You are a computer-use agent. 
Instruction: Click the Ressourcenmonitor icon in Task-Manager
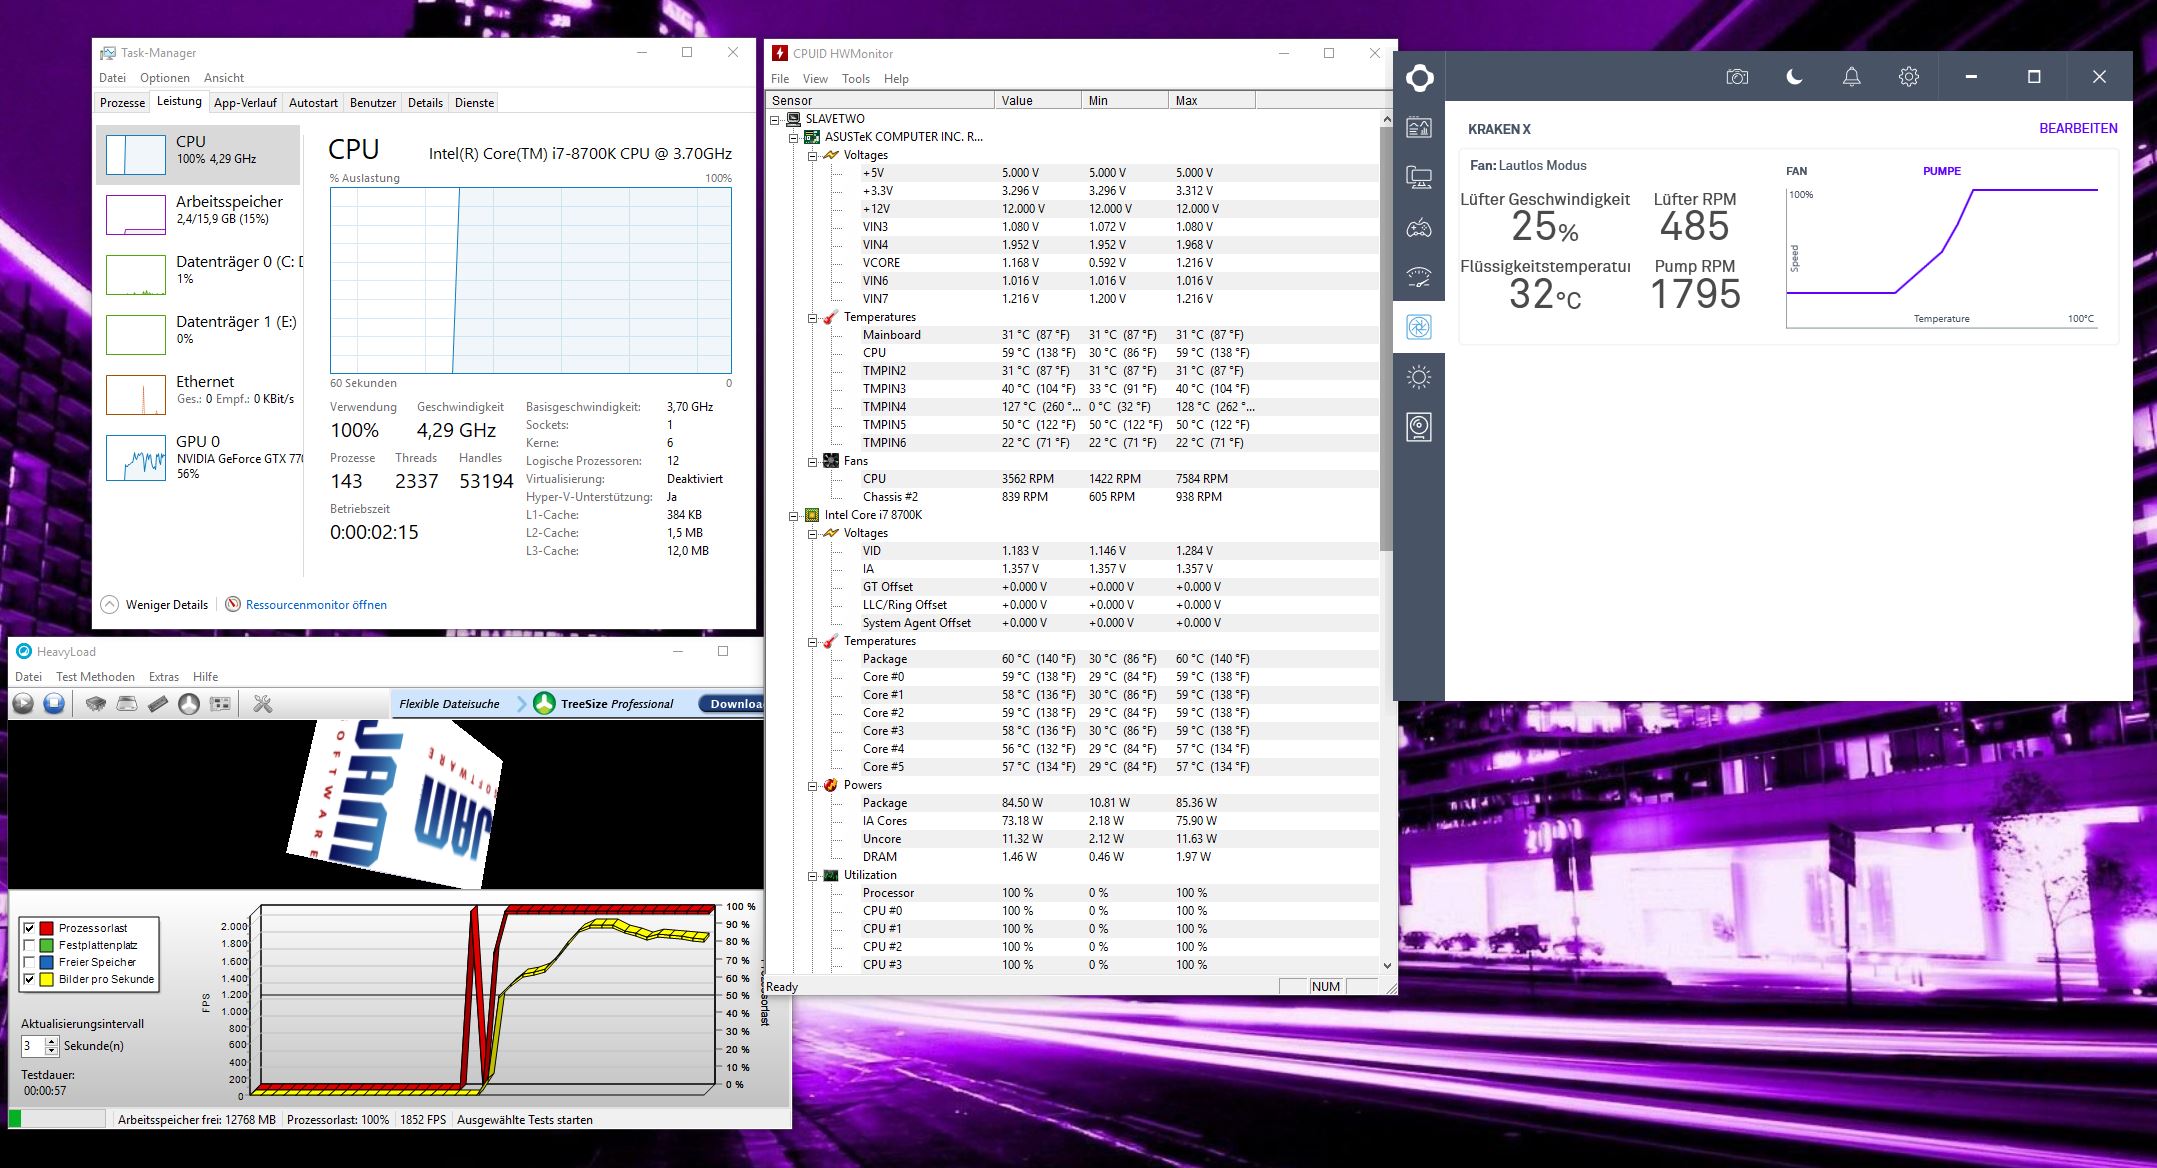233,604
